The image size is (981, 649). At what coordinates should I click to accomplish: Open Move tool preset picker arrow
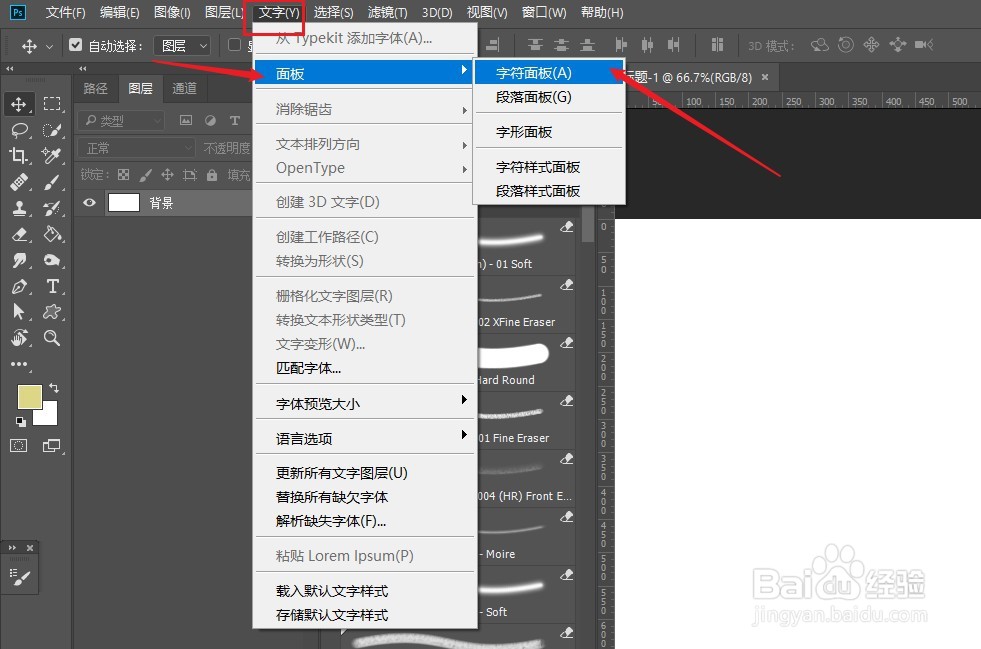tap(49, 46)
